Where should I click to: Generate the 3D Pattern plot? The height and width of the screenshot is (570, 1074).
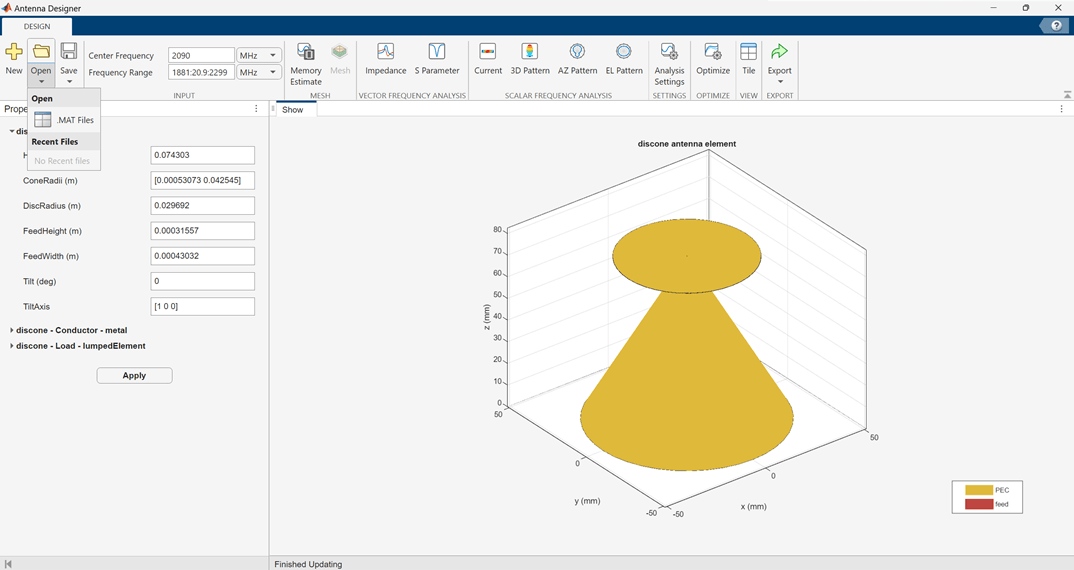click(x=530, y=58)
